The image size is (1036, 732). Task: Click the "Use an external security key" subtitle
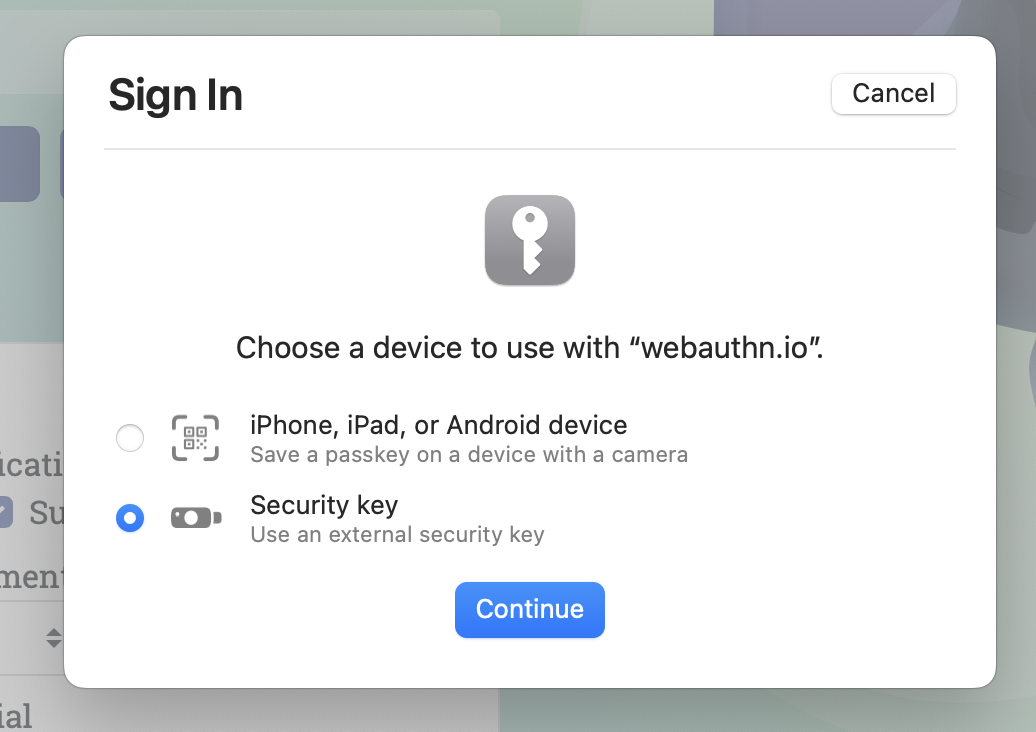click(x=397, y=535)
